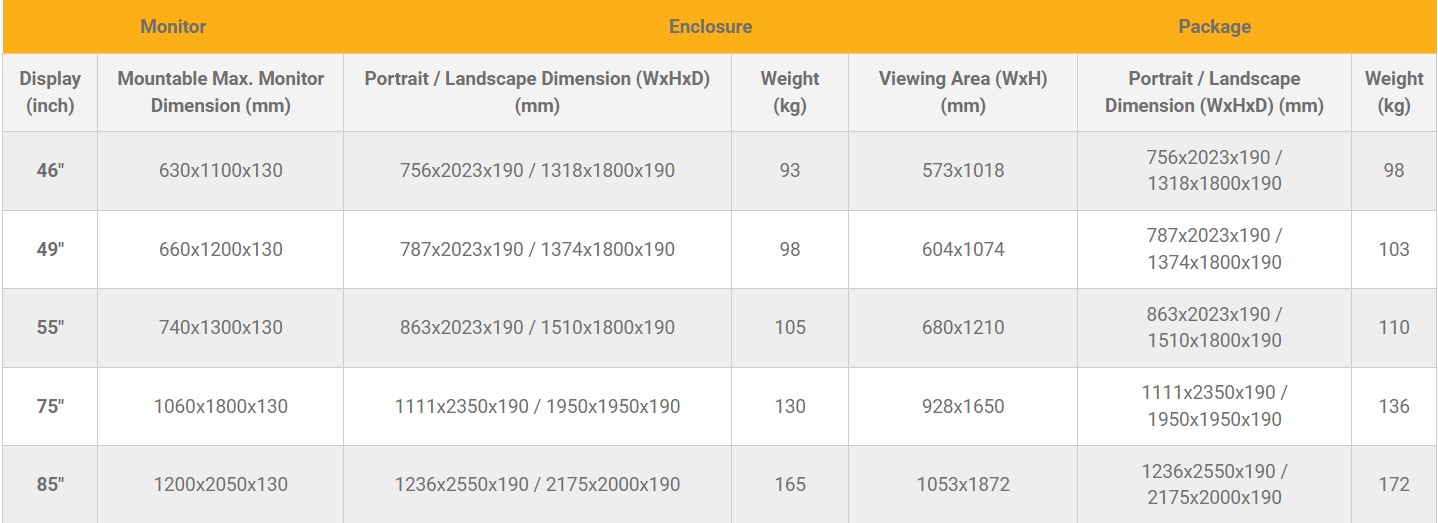This screenshot has height=523, width=1438.
Task: Select the 1060x1800x130 monitor dimension cell
Action: point(221,406)
